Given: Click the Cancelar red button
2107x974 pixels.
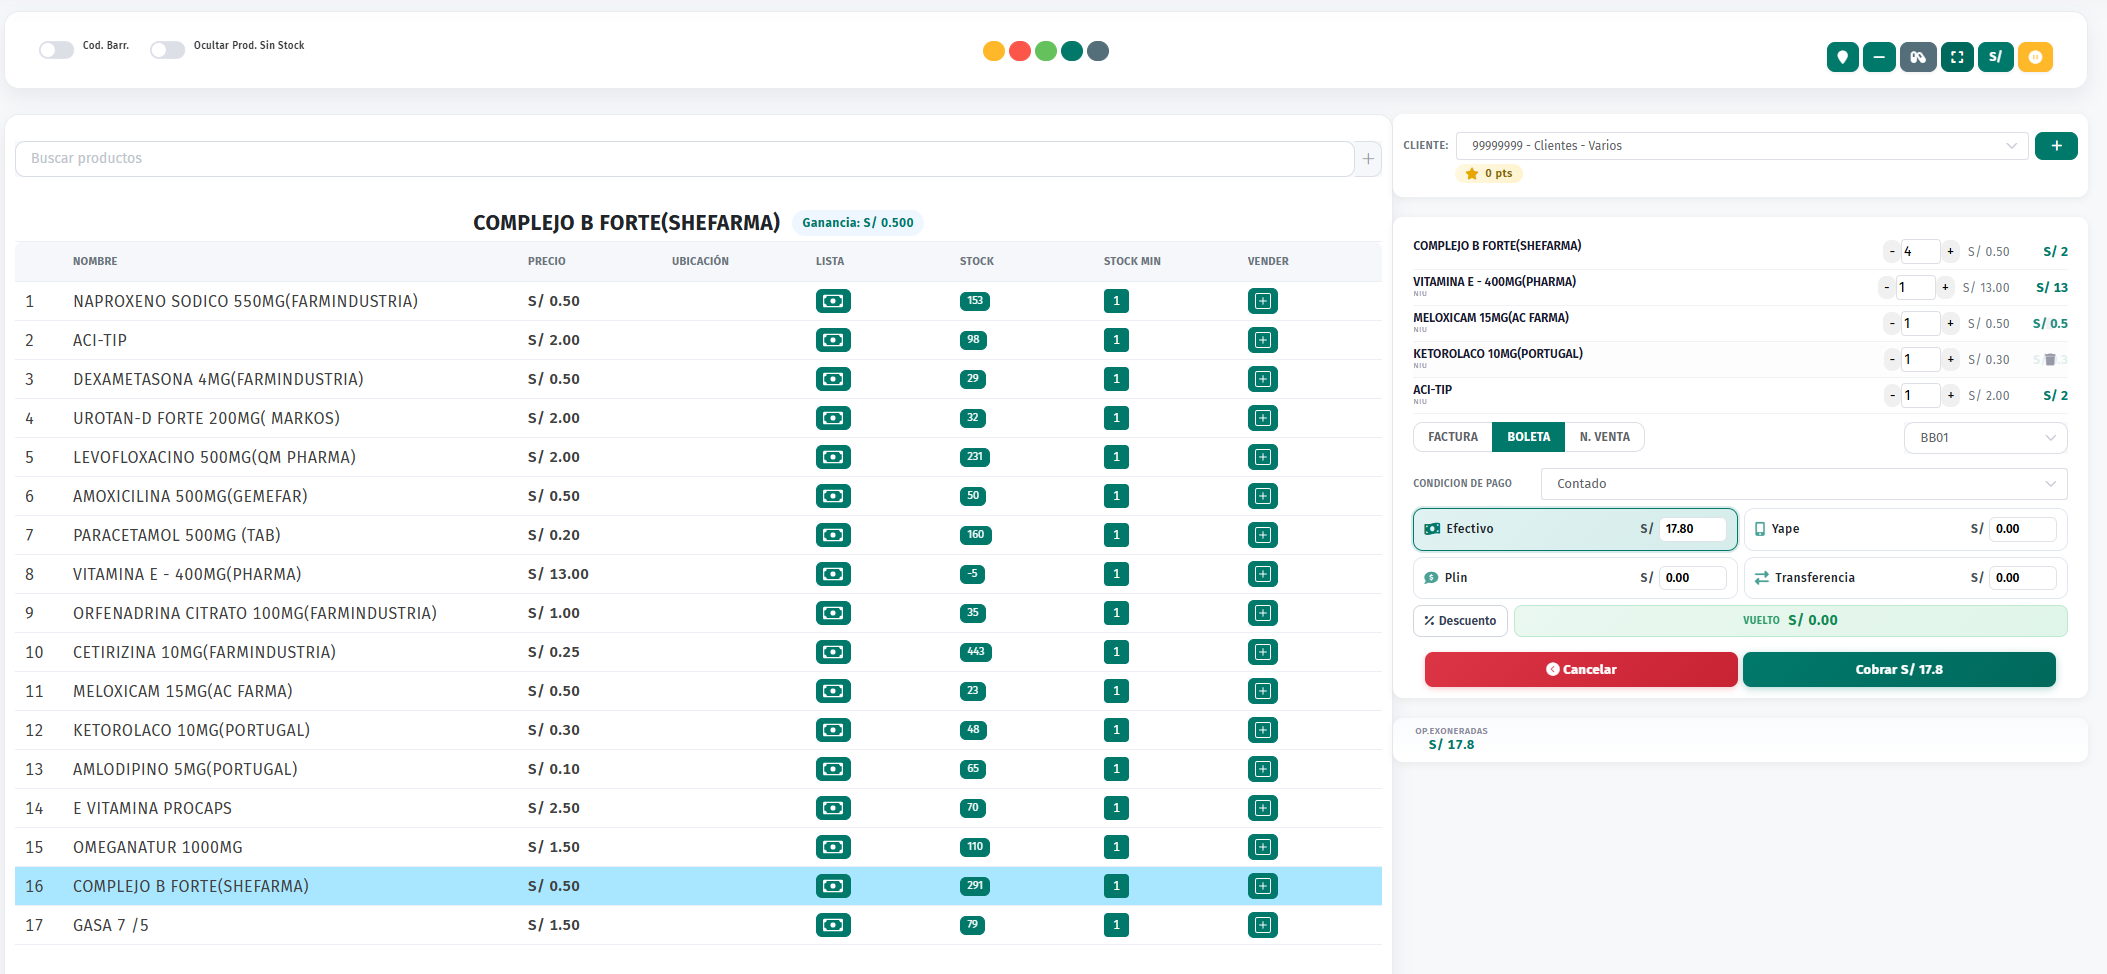Looking at the screenshot, I should (x=1581, y=670).
